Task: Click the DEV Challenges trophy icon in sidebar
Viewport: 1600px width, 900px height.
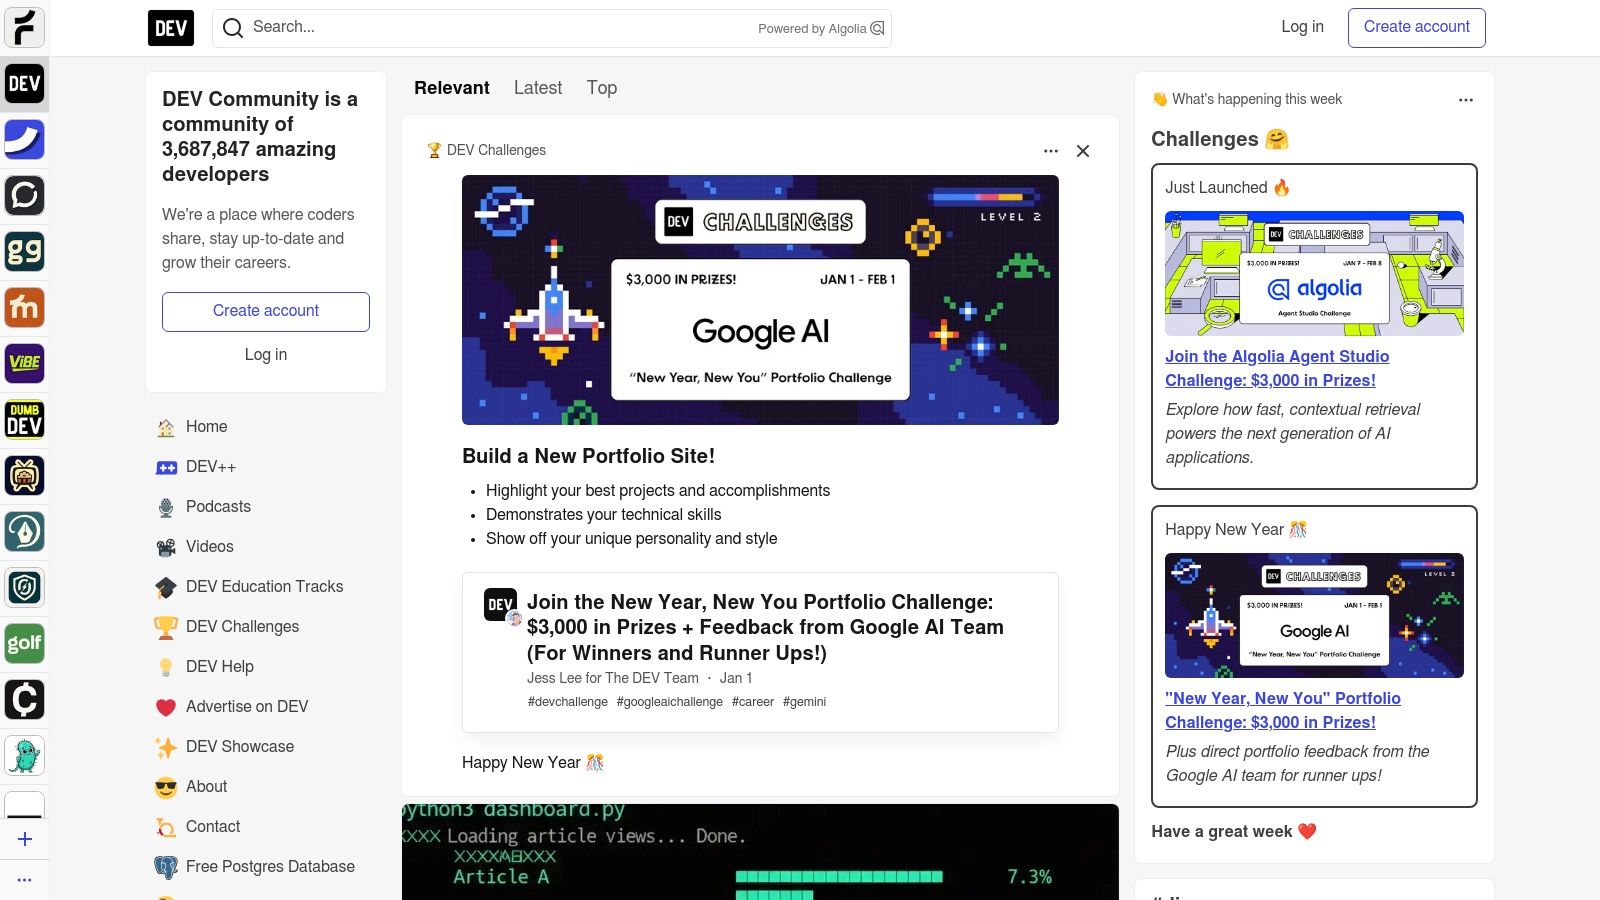Action: coord(165,627)
